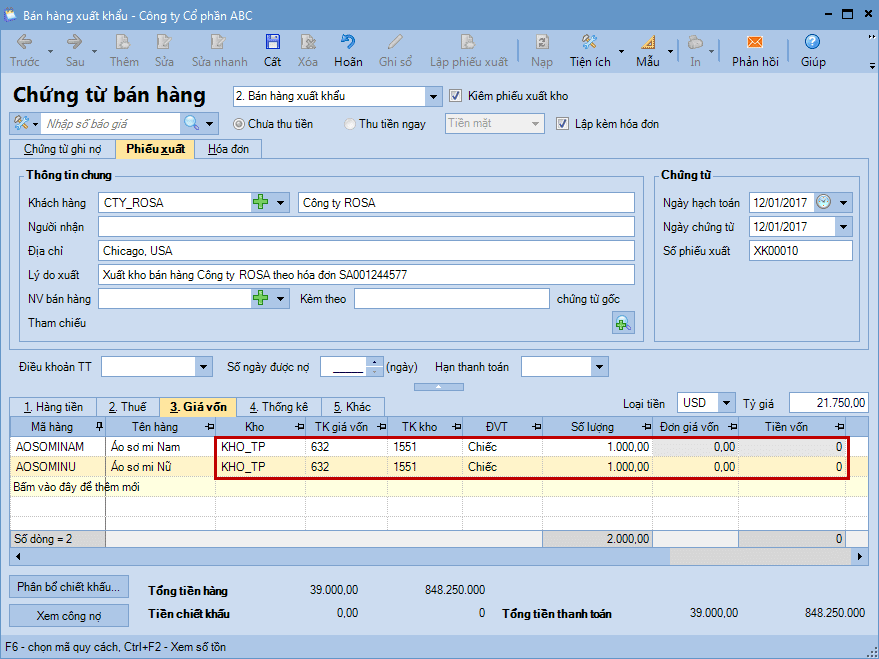Expand the Khách hàng customer code dropdown arrow
Image resolution: width=879 pixels, height=659 pixels.
point(280,202)
